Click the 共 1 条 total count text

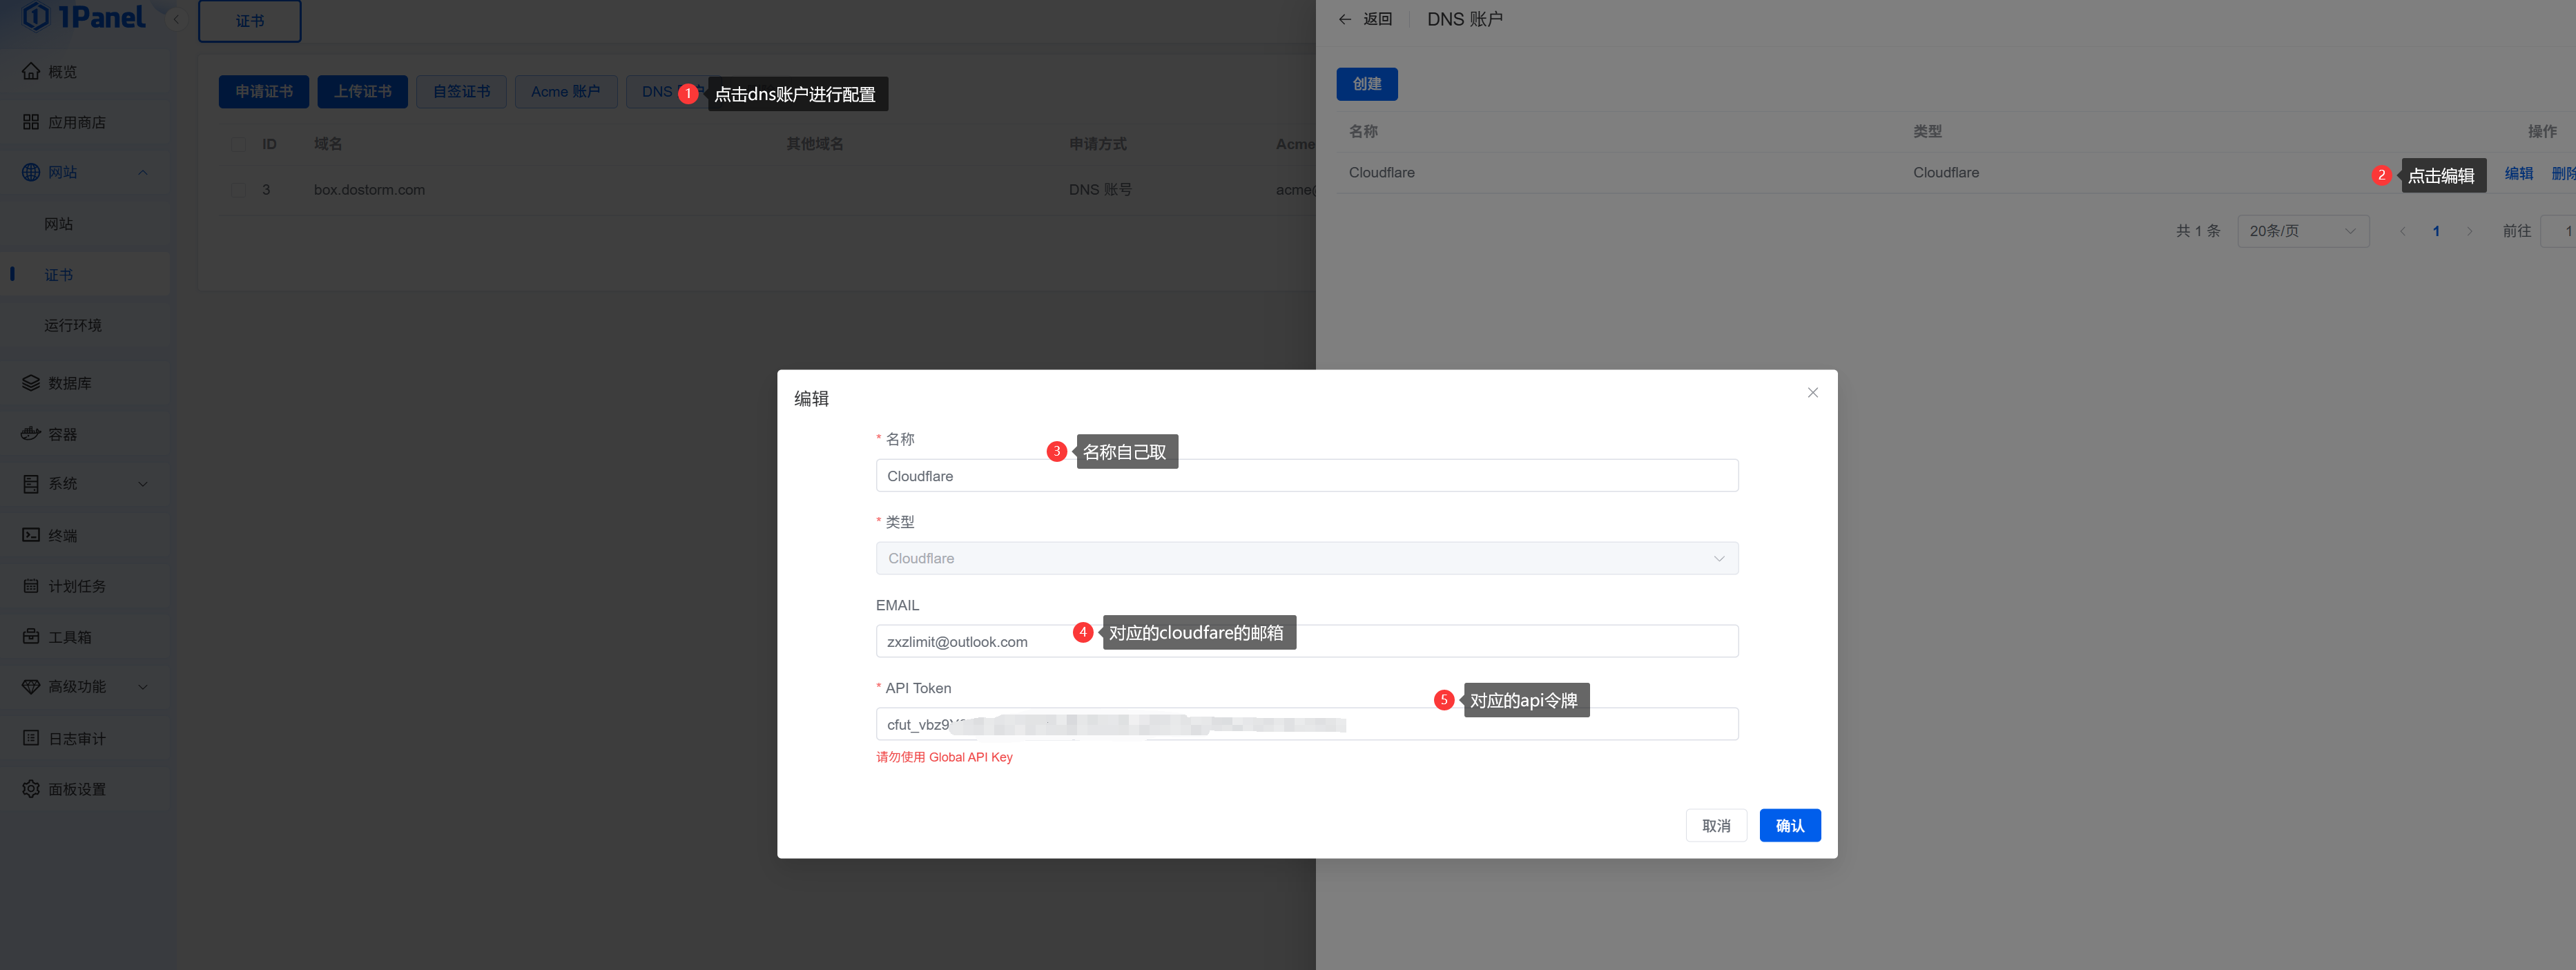click(2198, 231)
